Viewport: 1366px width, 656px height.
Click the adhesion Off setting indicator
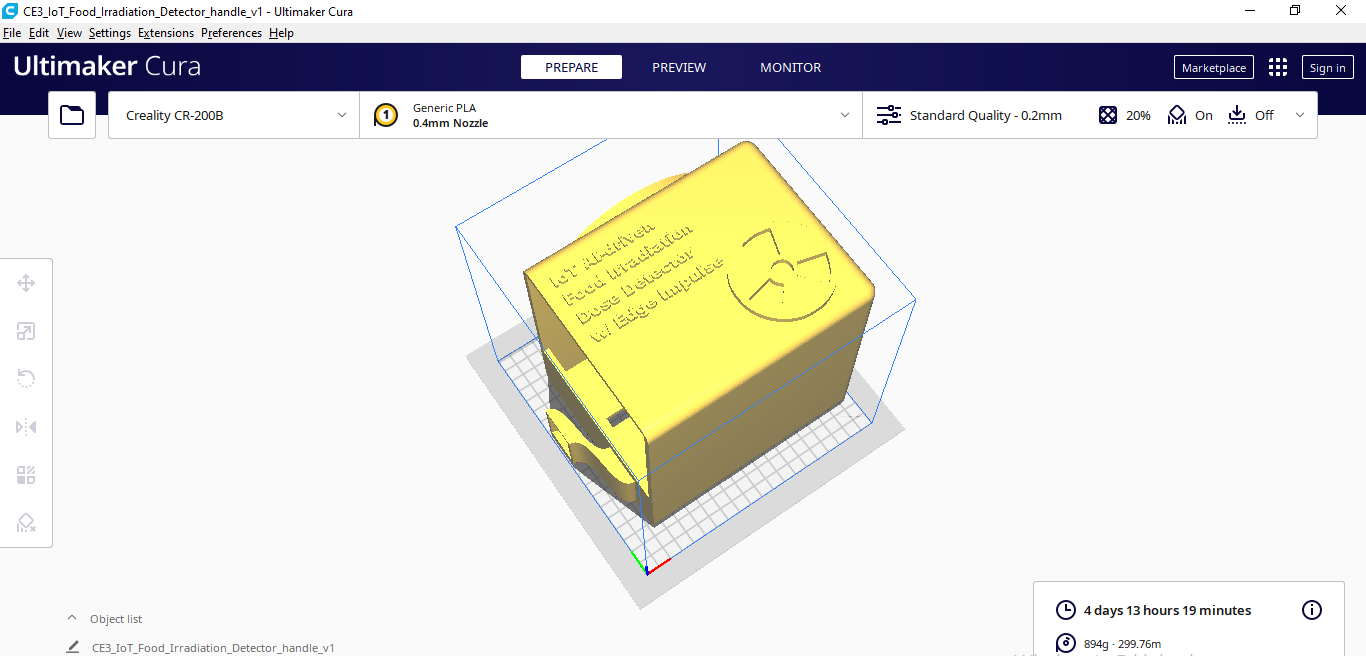coord(1251,115)
